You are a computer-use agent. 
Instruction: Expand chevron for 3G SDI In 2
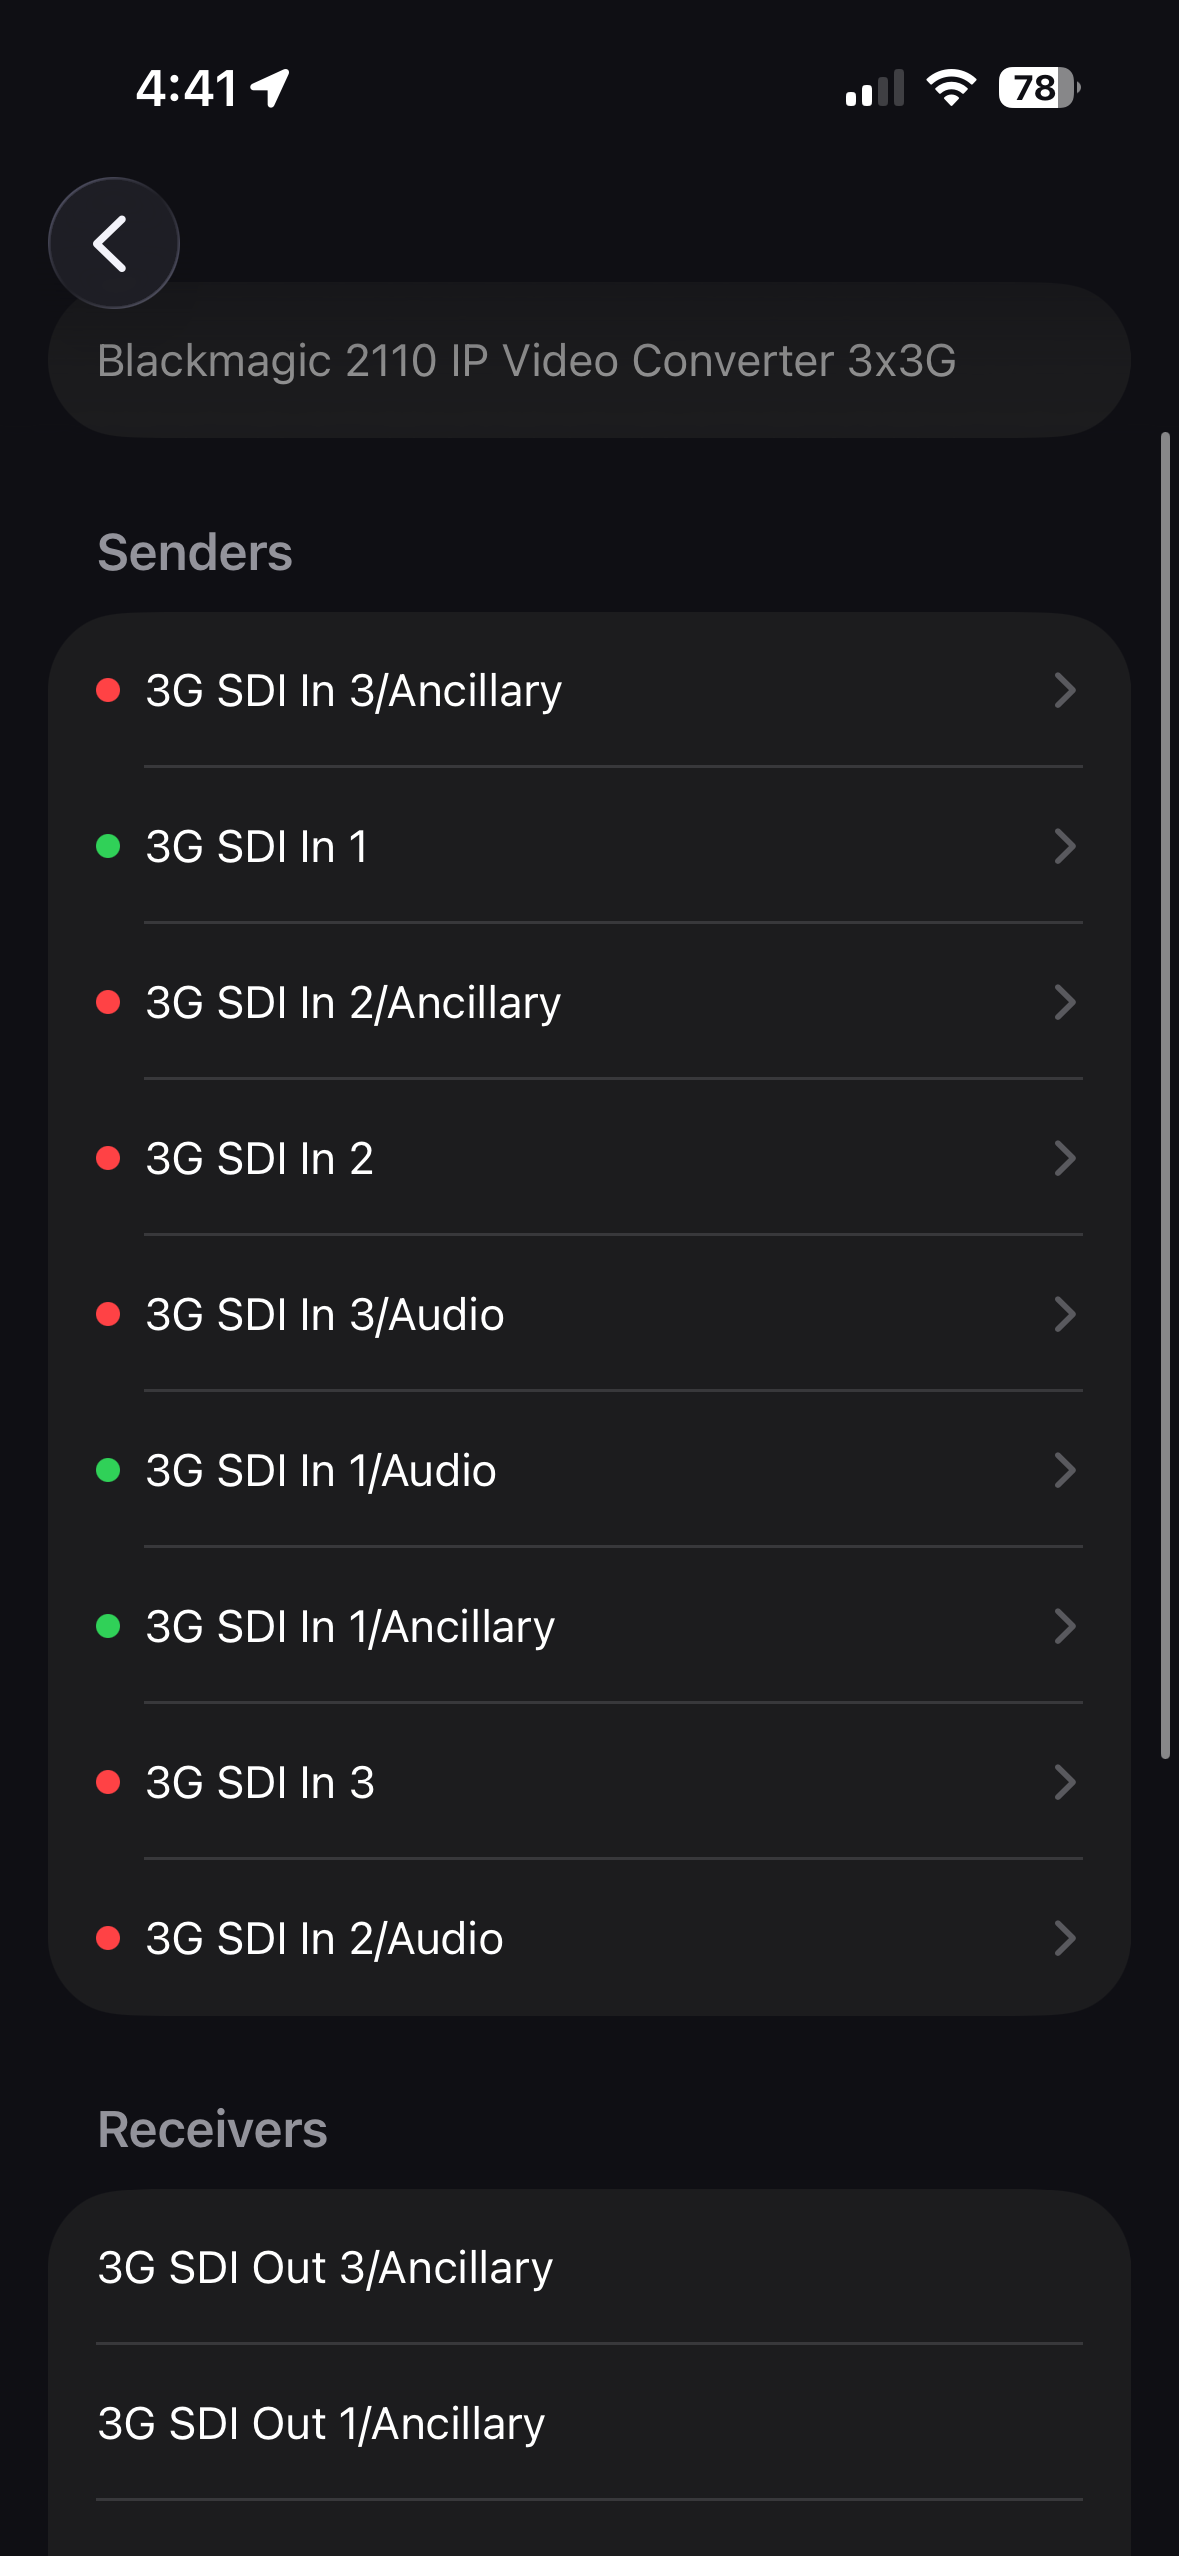[x=1065, y=1158]
